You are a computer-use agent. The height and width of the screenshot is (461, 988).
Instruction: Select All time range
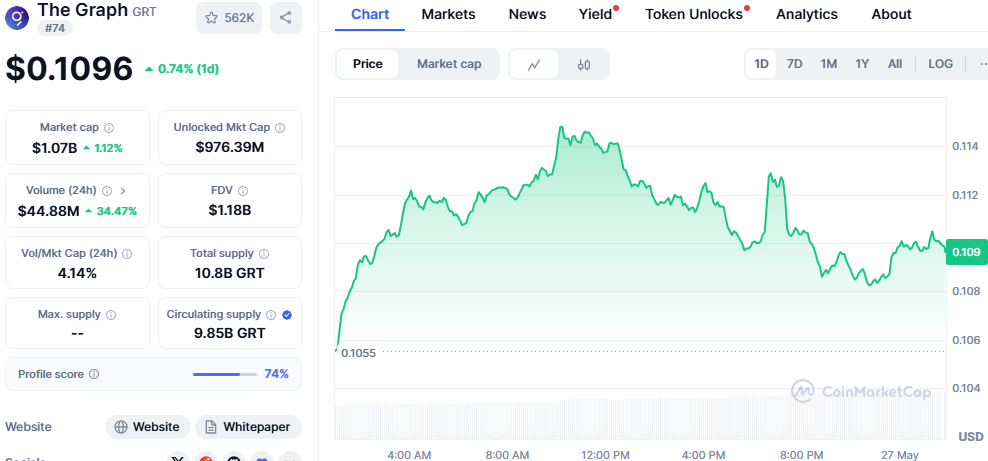[x=895, y=64]
